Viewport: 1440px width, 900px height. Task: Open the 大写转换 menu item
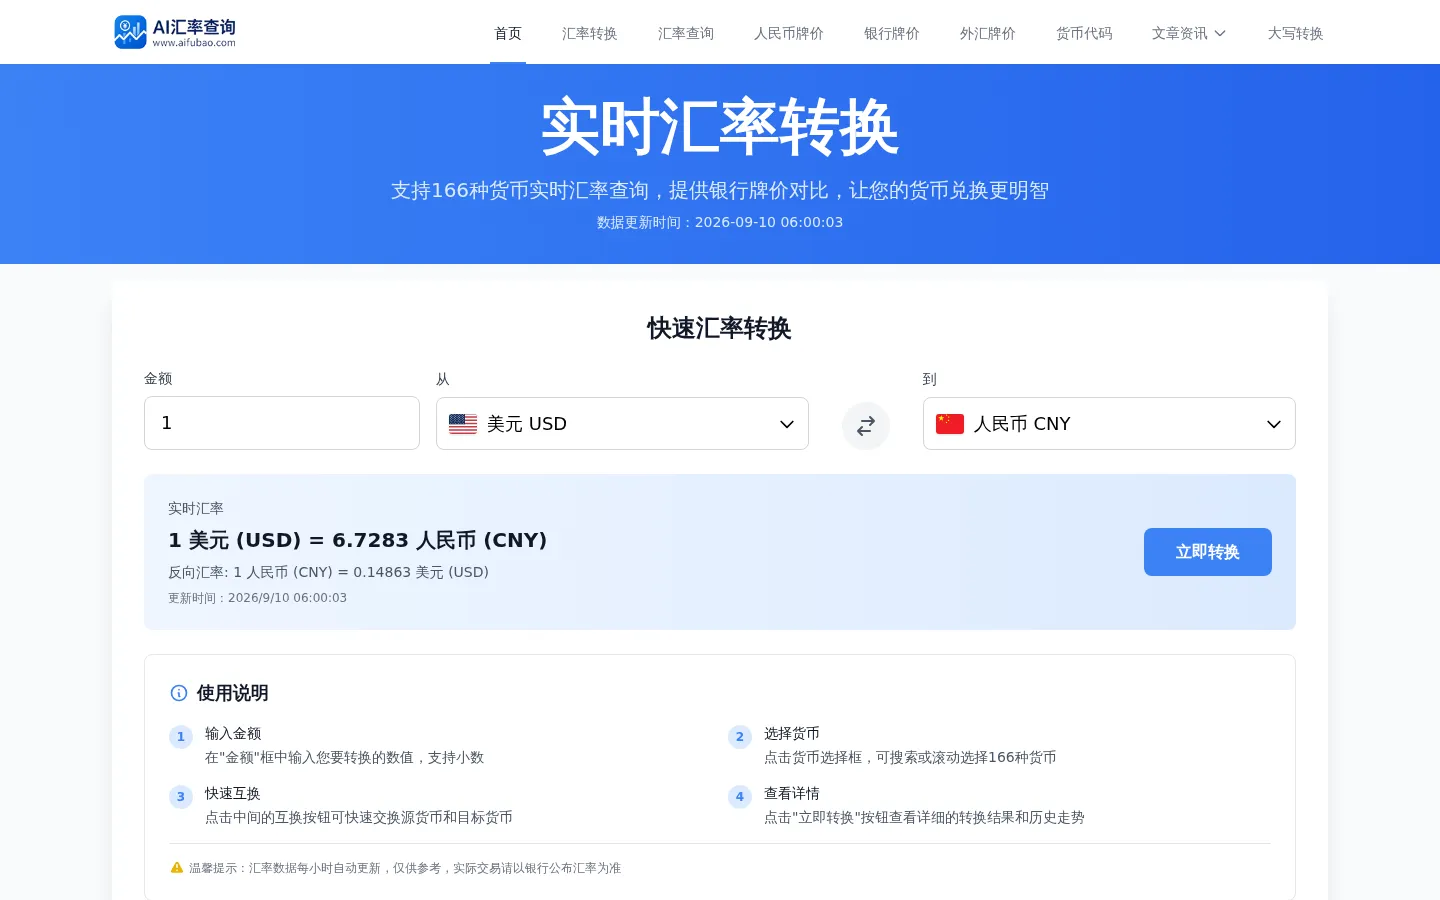point(1296,33)
